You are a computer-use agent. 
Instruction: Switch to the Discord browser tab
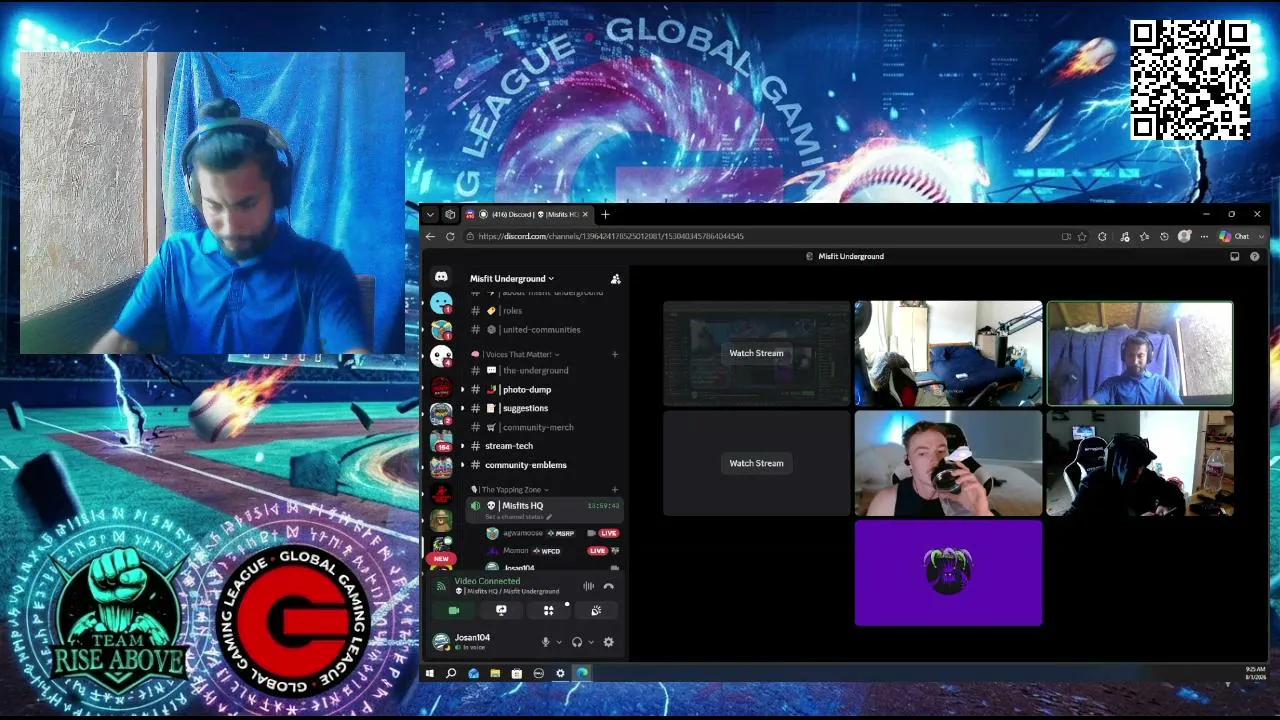click(x=526, y=215)
